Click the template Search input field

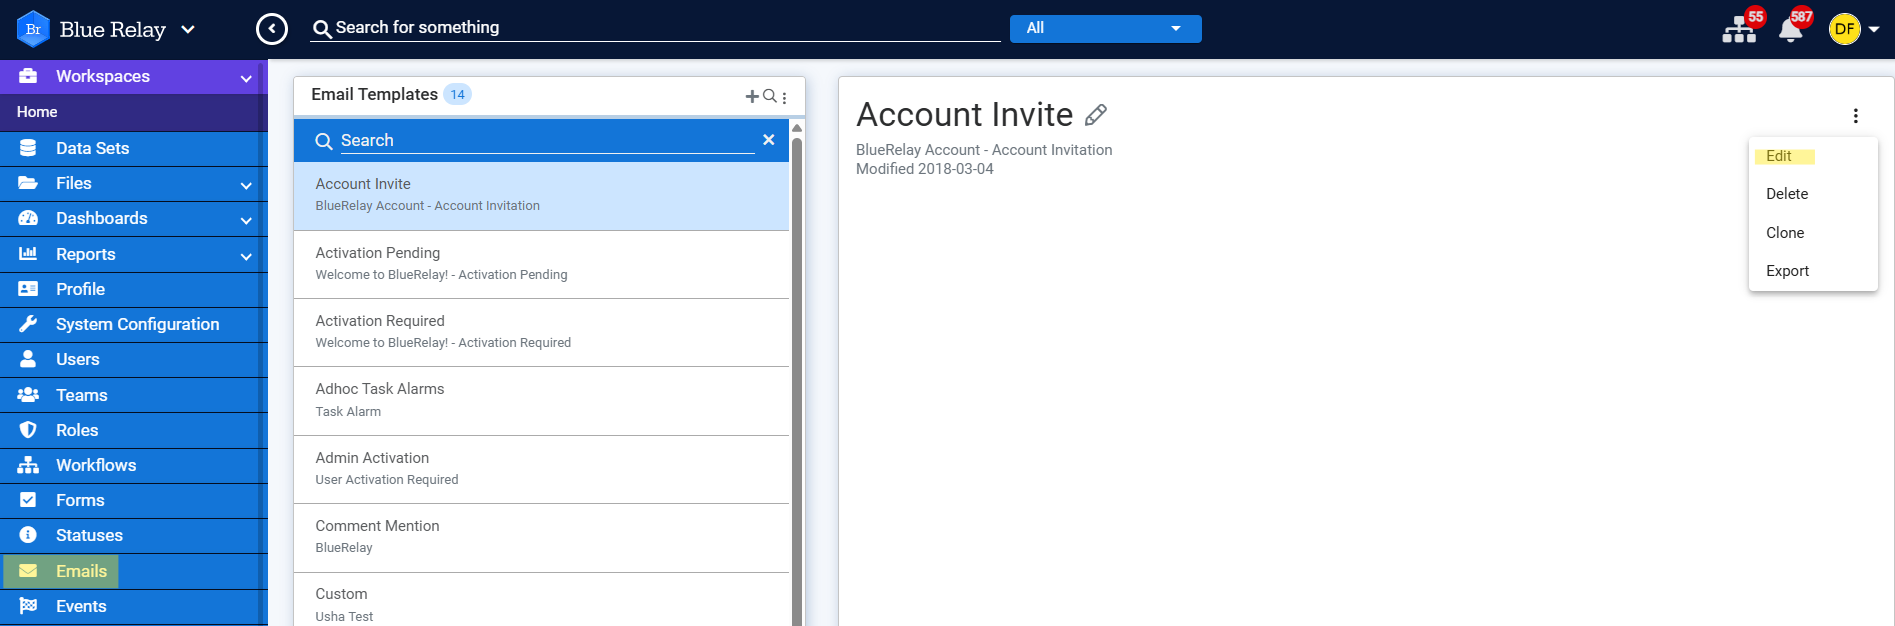point(547,141)
